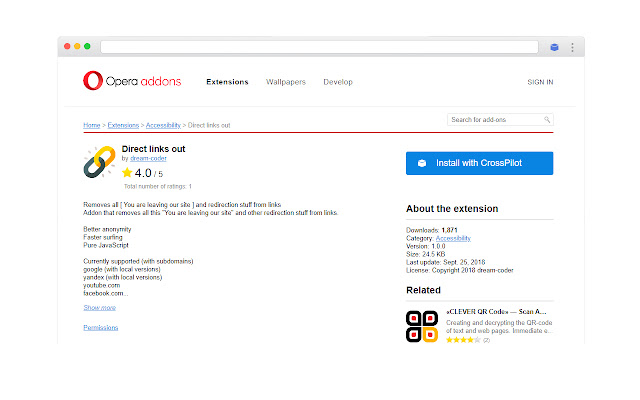Click the cube icon on the install button
The image size is (640, 400).
coord(422,163)
